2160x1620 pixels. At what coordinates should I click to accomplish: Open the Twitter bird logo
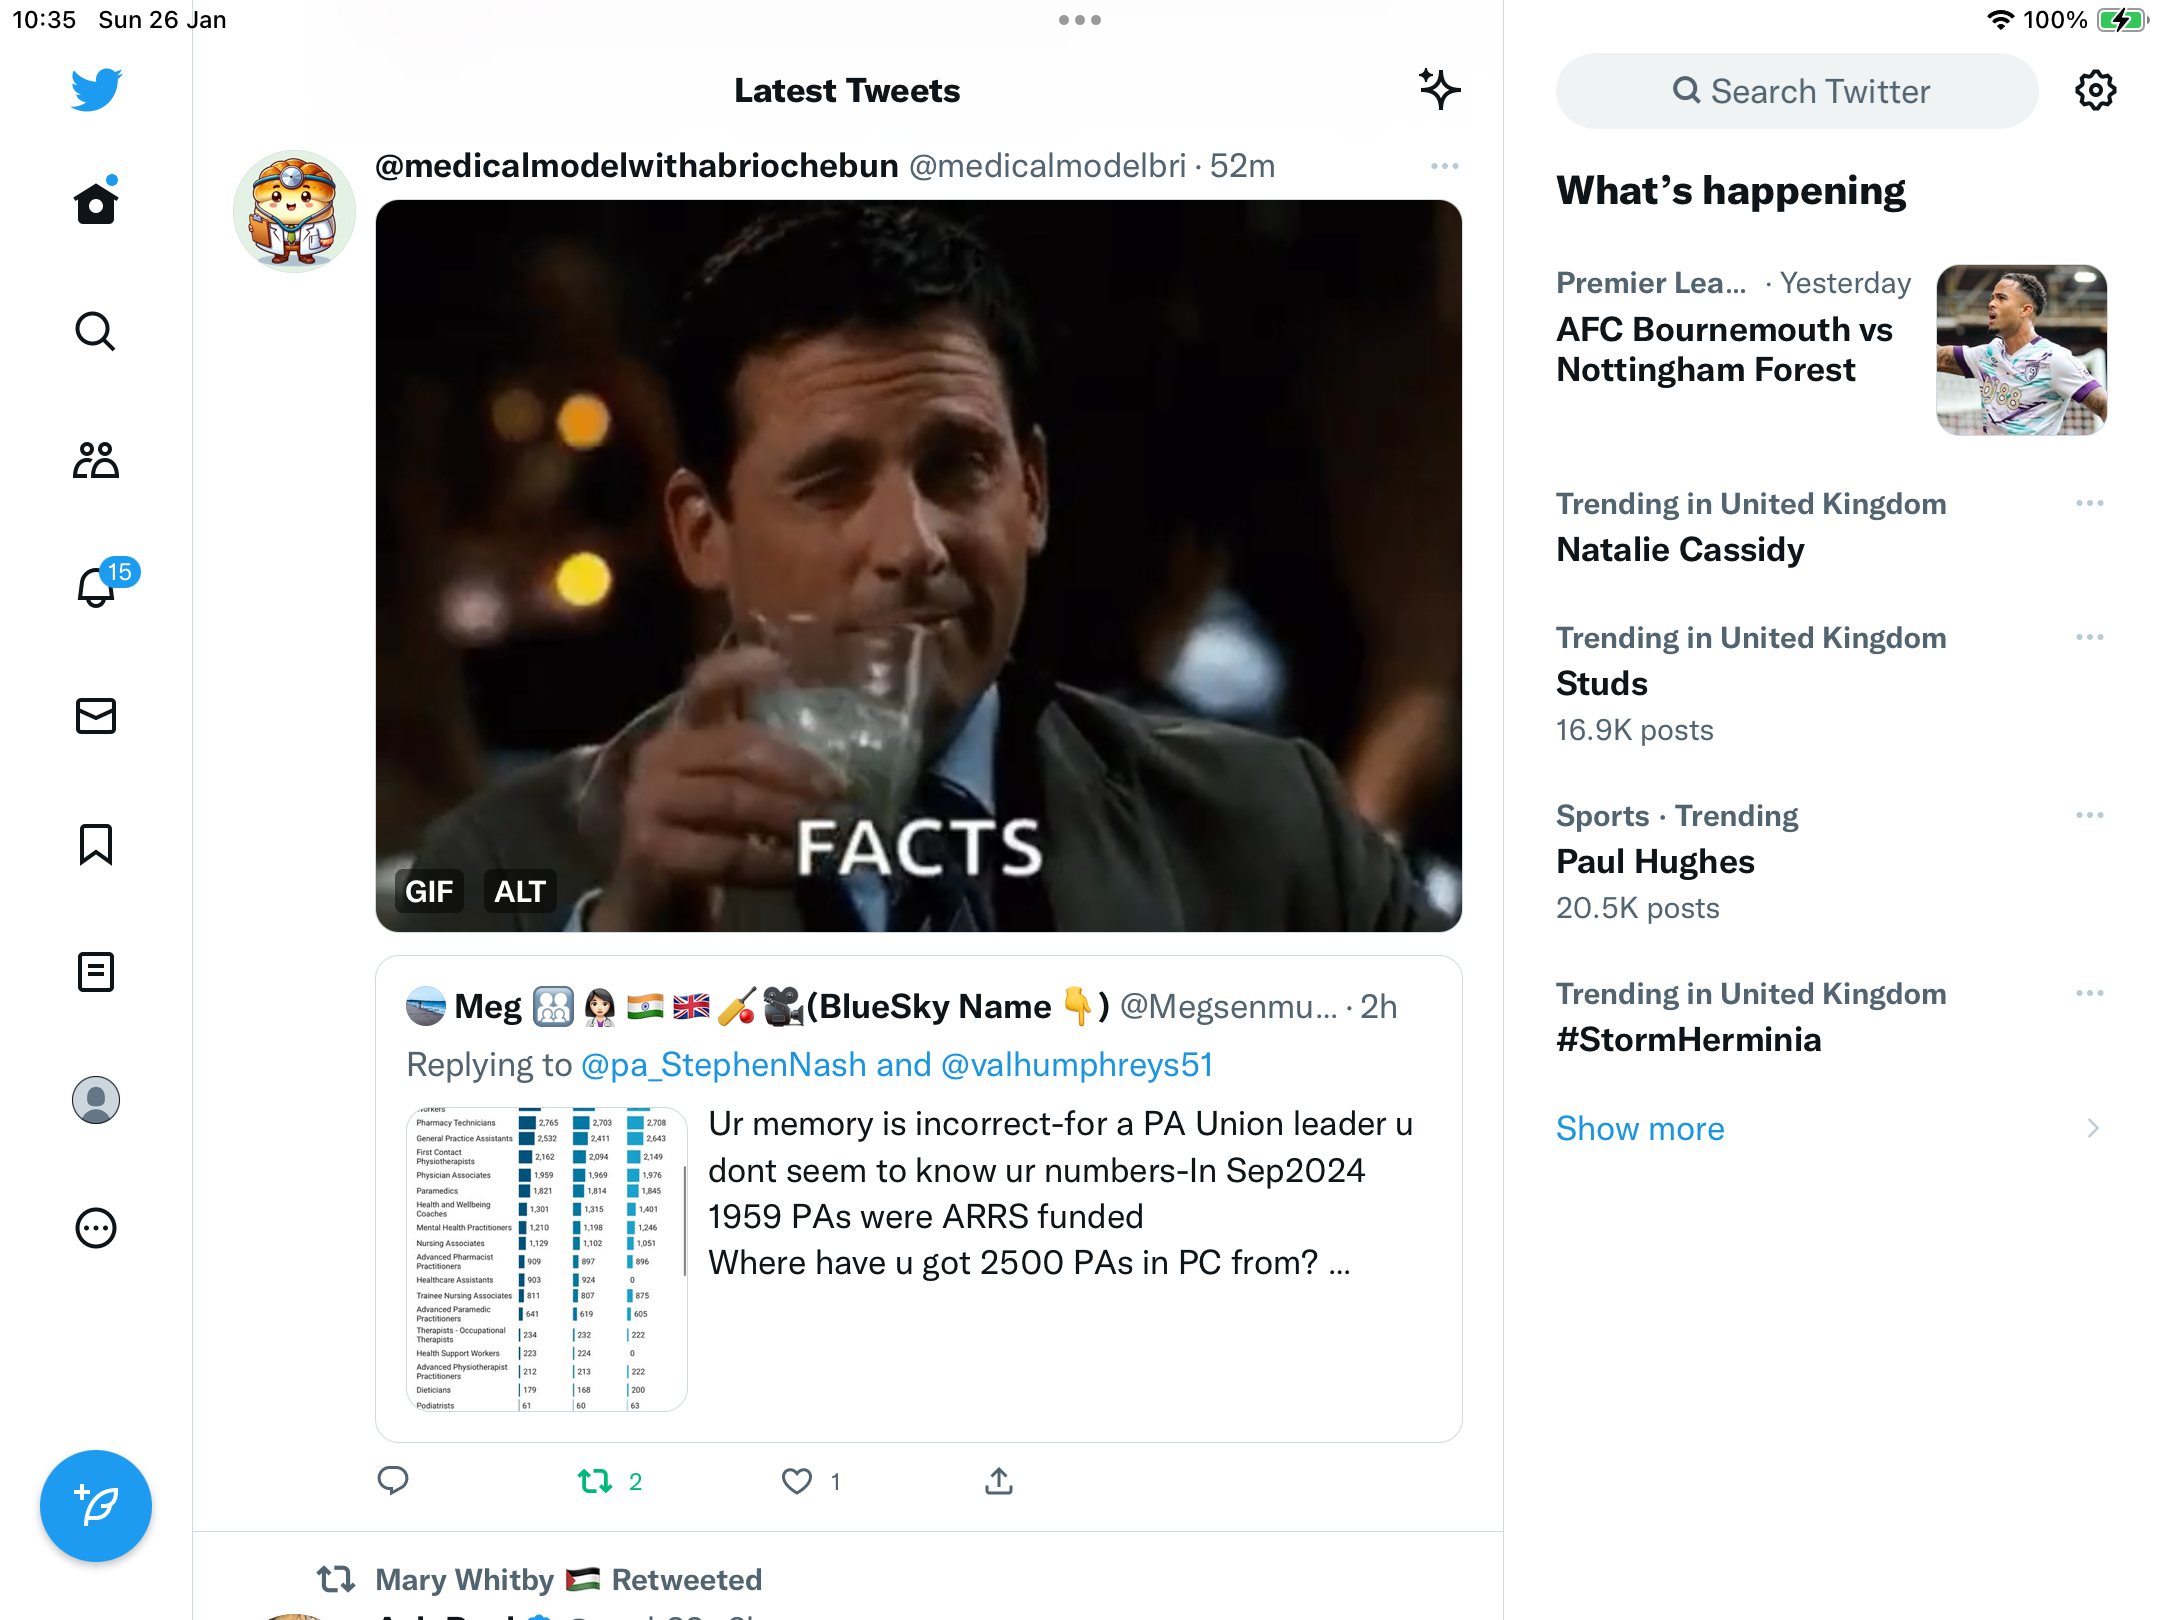click(96, 90)
